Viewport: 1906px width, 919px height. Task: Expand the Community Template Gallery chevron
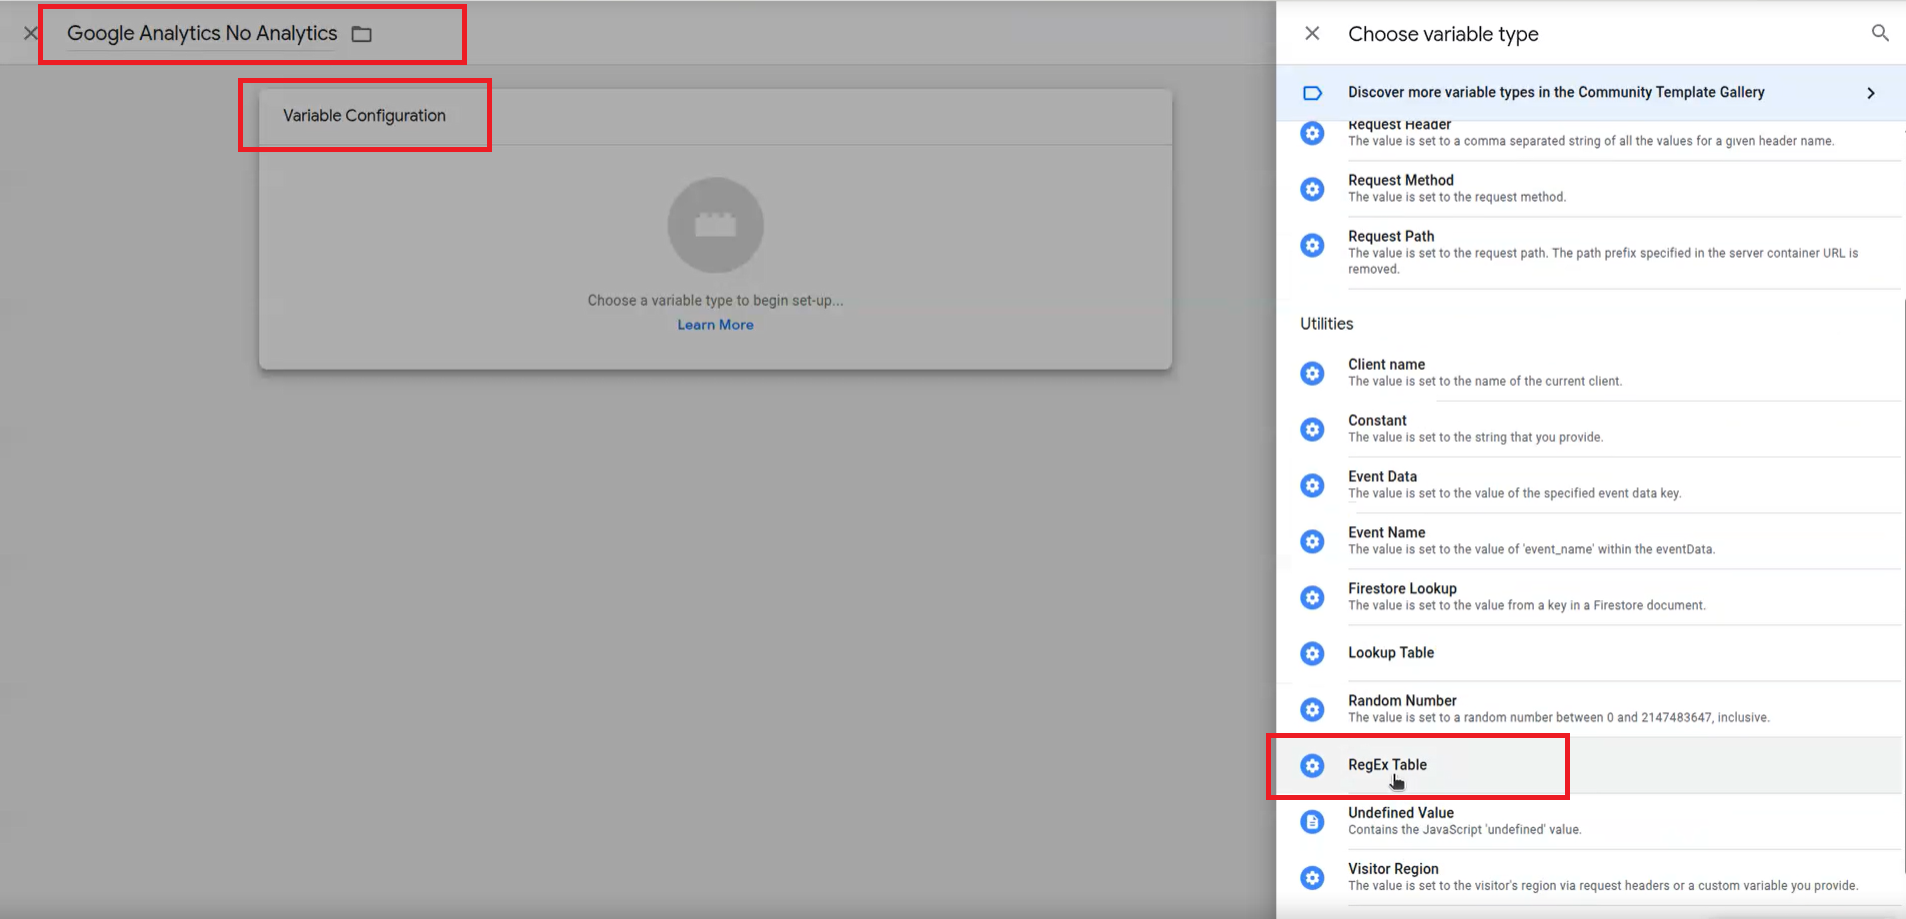coord(1871,93)
